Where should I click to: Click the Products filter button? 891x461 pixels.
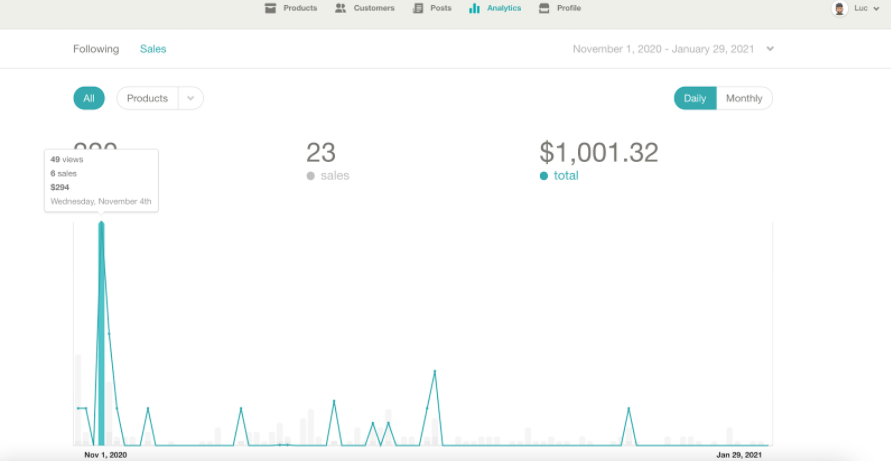coord(147,98)
